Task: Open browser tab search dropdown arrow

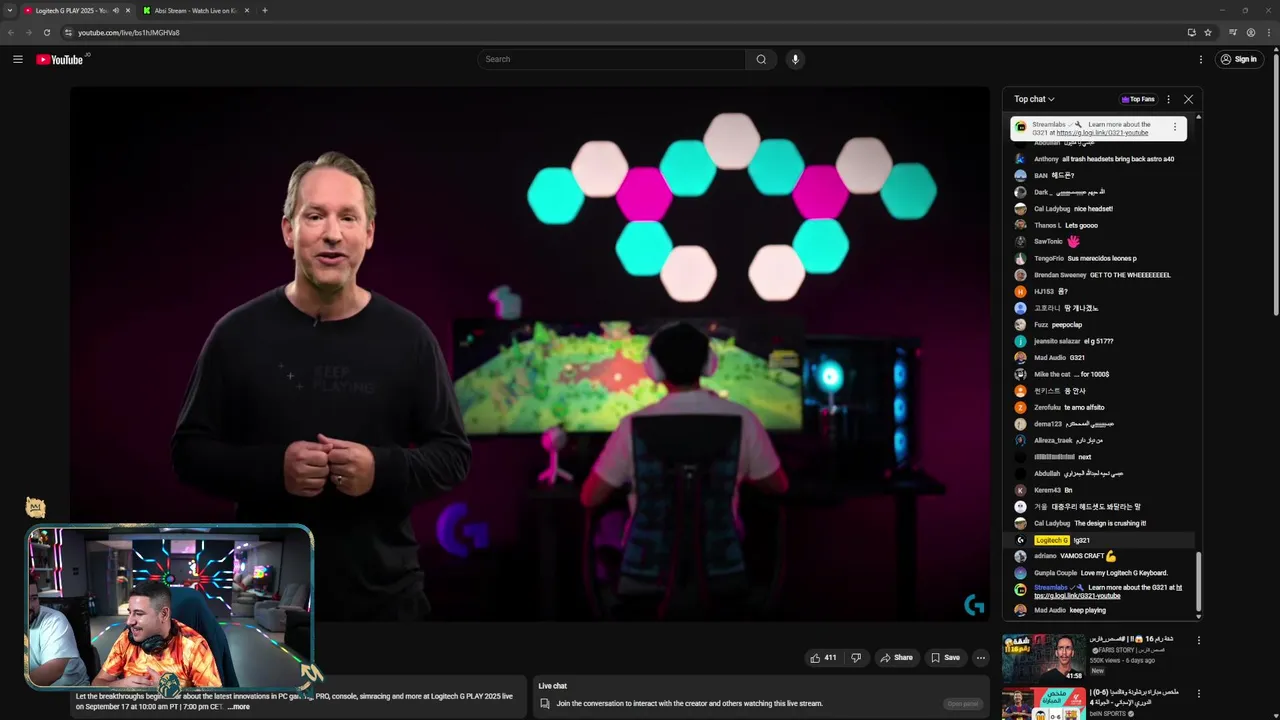Action: point(9,10)
